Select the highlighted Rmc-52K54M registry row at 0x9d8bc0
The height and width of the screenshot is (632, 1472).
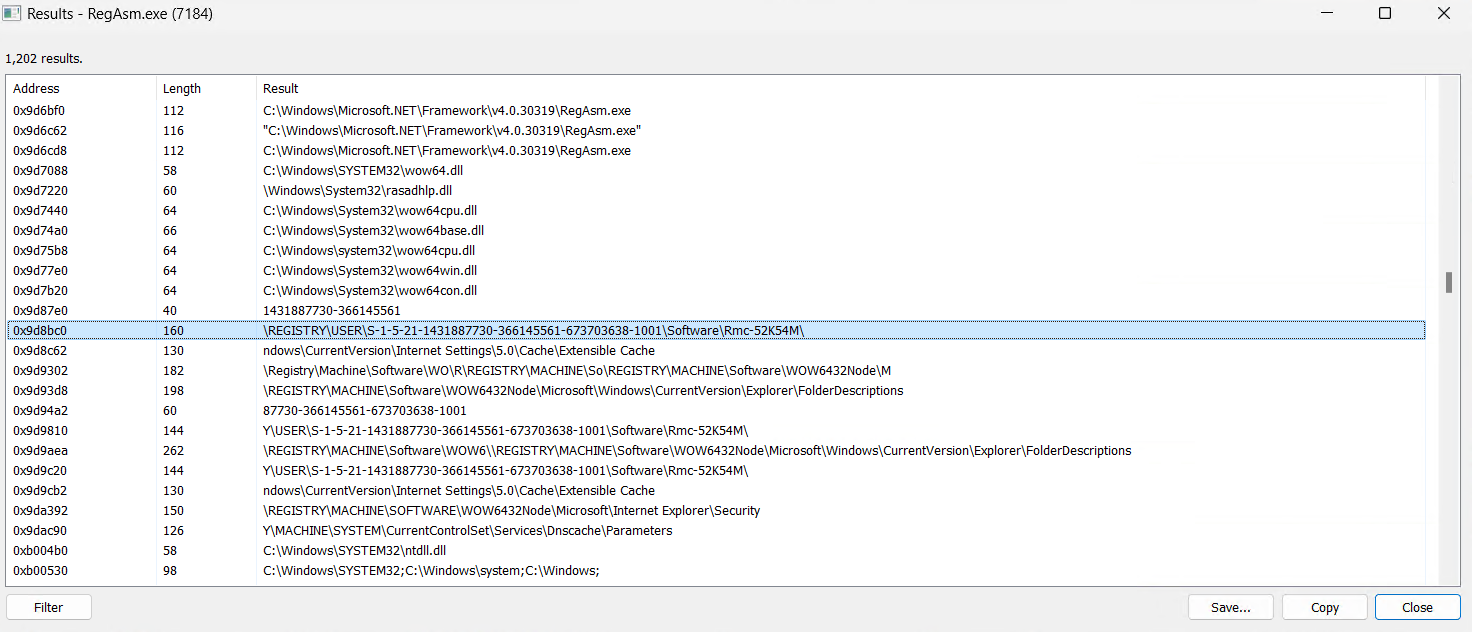(533, 330)
